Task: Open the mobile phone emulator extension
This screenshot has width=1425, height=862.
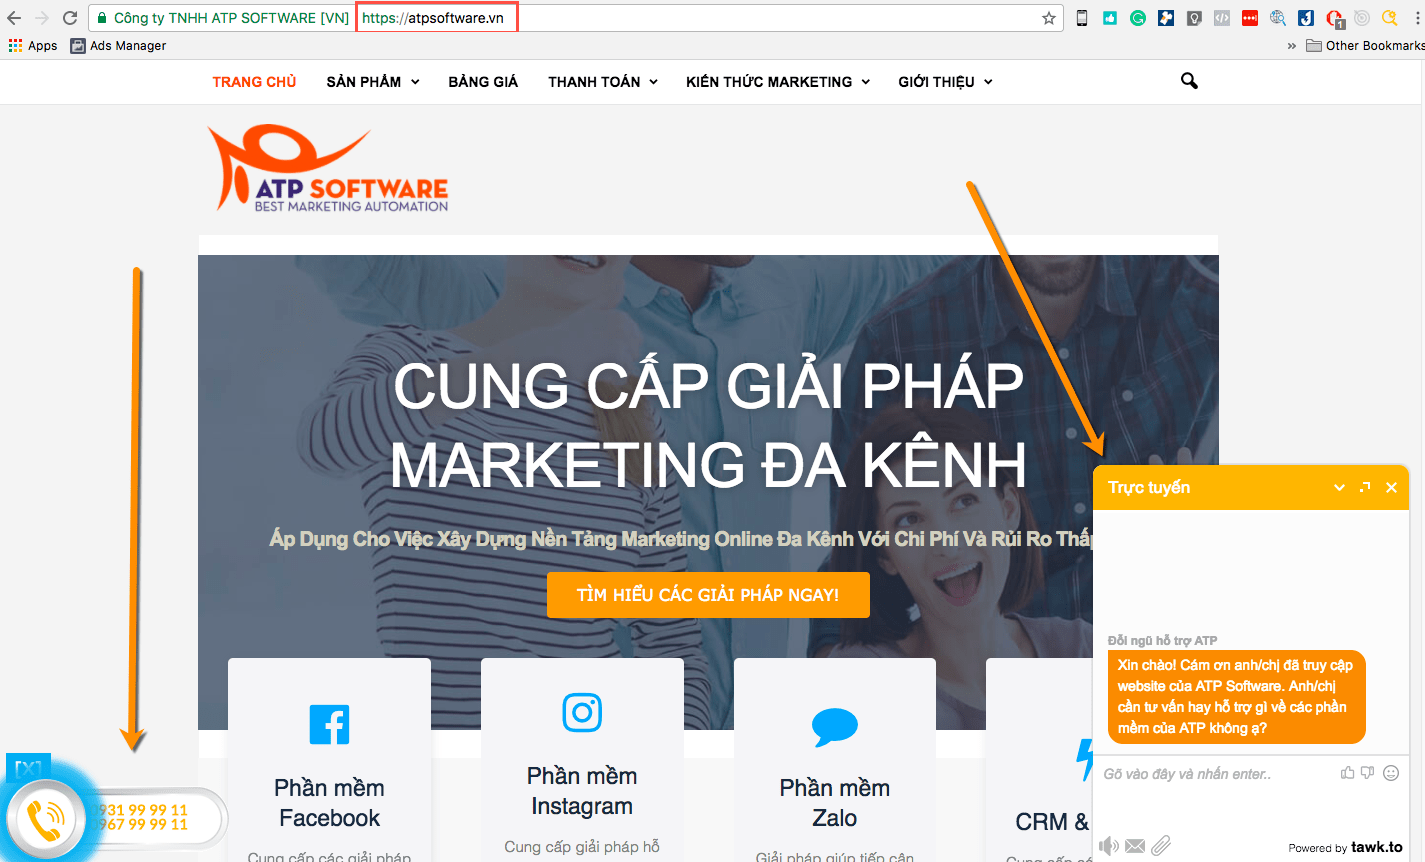Action: [1082, 18]
